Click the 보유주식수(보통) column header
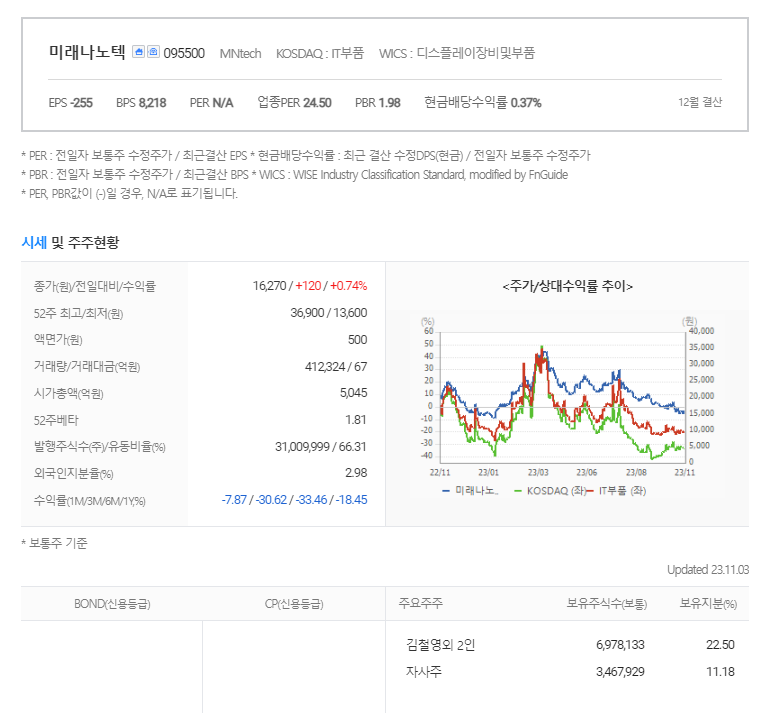 pos(607,603)
